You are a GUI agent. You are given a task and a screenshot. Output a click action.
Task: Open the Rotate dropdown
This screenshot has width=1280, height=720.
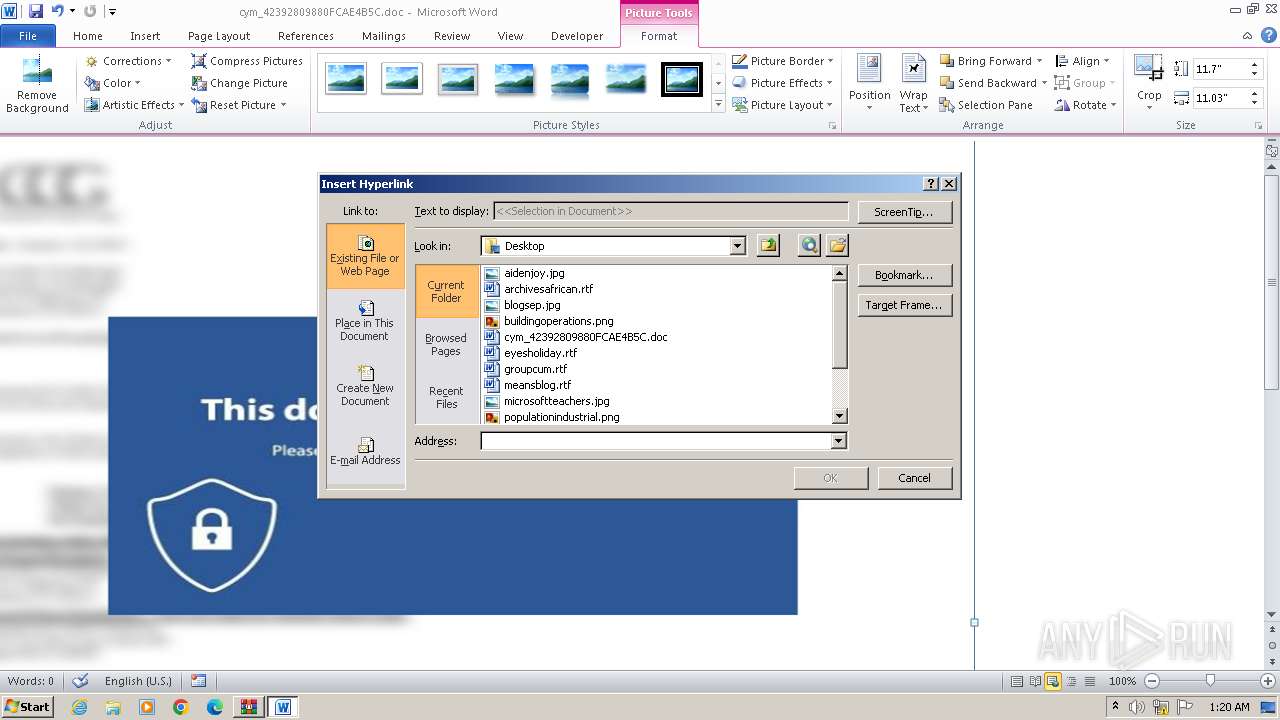tap(1085, 105)
